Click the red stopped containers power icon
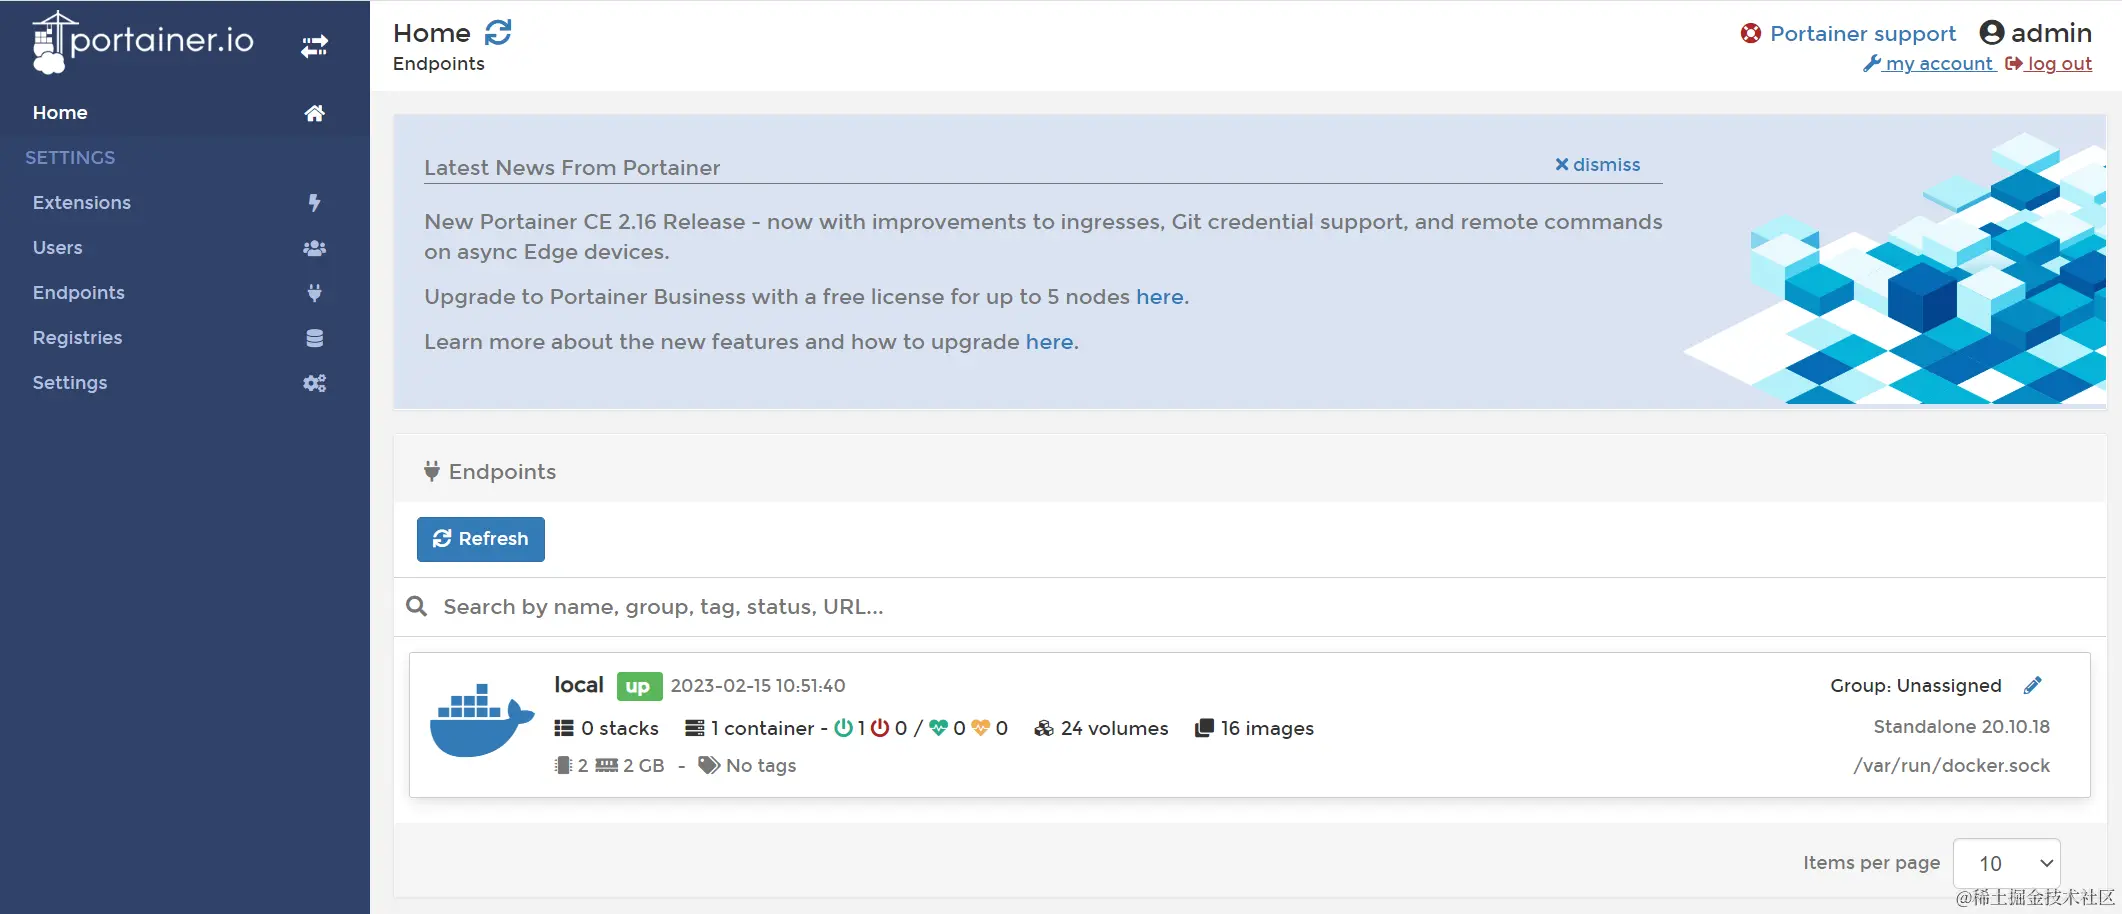Image resolution: width=2122 pixels, height=914 pixels. (880, 728)
